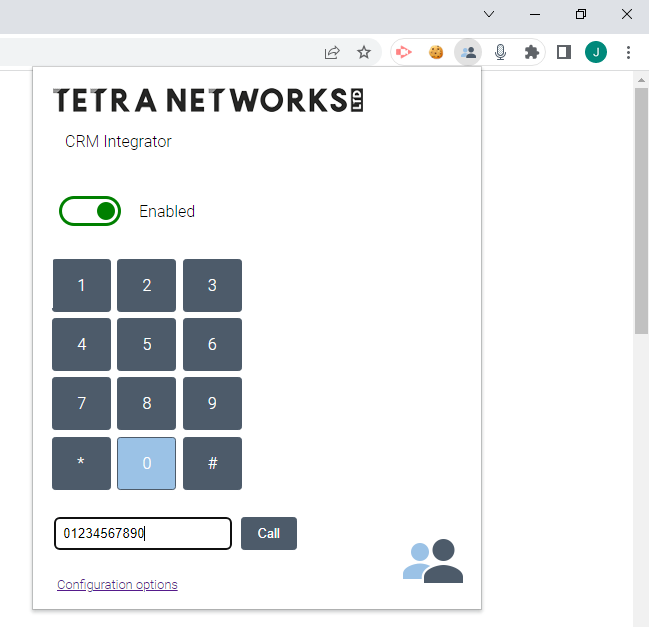
Task: Restore down the browser window
Action: pos(581,14)
